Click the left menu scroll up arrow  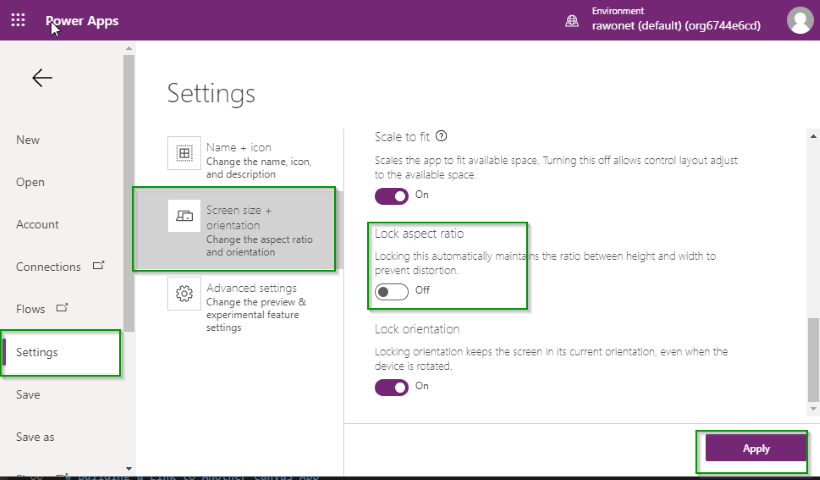(129, 49)
